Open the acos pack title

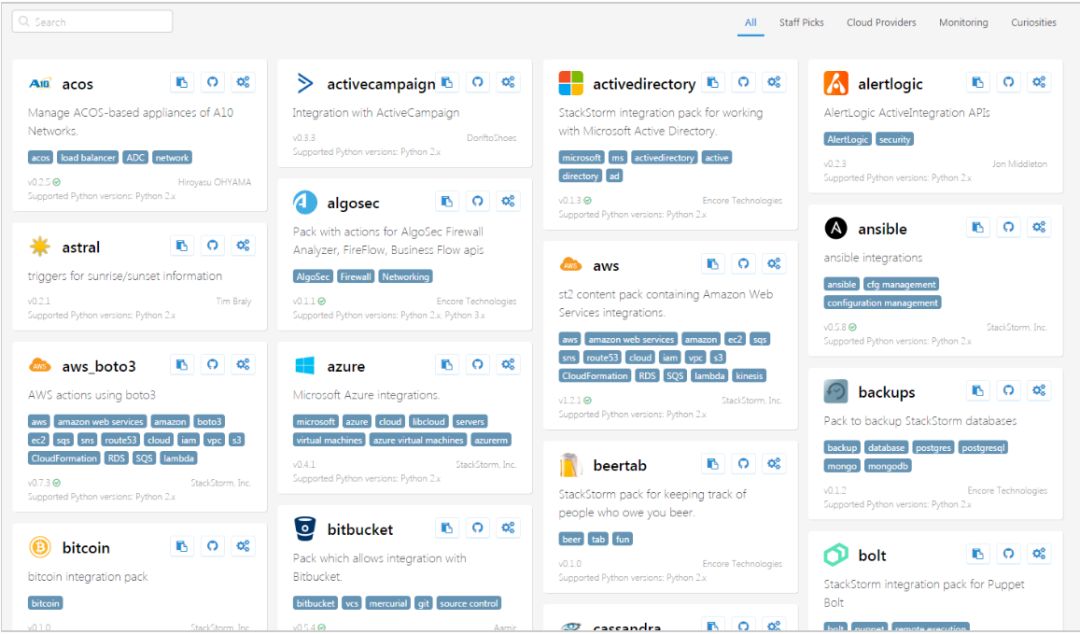point(77,84)
